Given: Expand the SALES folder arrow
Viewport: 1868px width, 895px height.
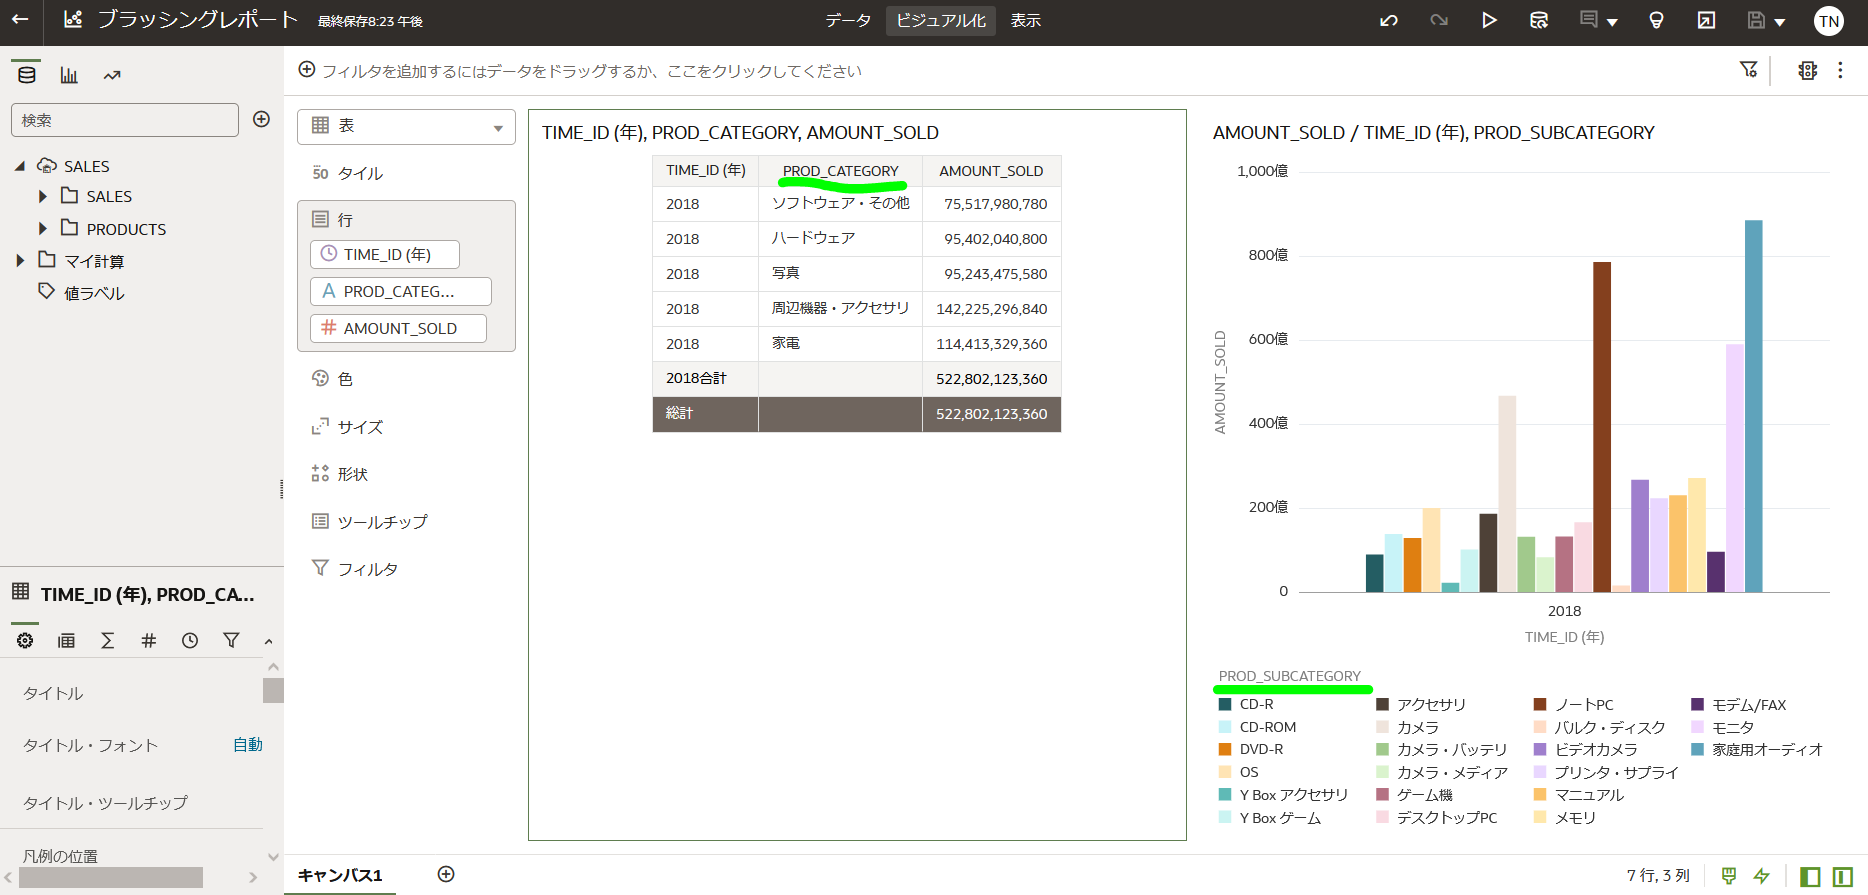Looking at the screenshot, I should coord(43,197).
